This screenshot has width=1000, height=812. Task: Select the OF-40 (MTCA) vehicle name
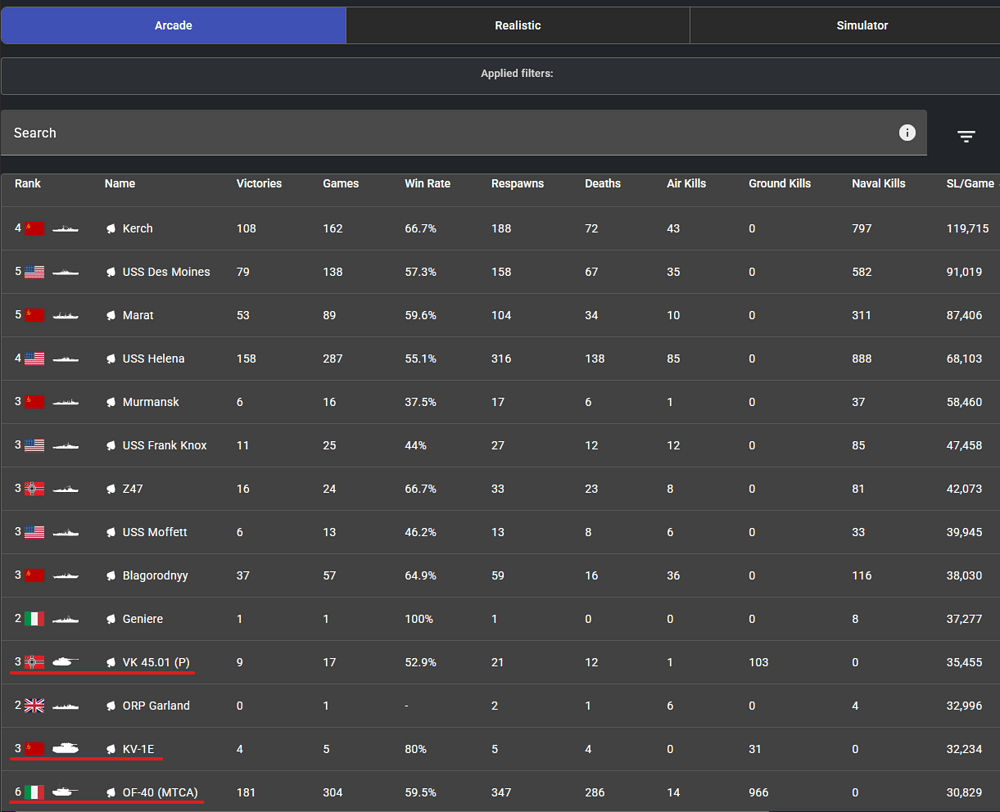160,792
